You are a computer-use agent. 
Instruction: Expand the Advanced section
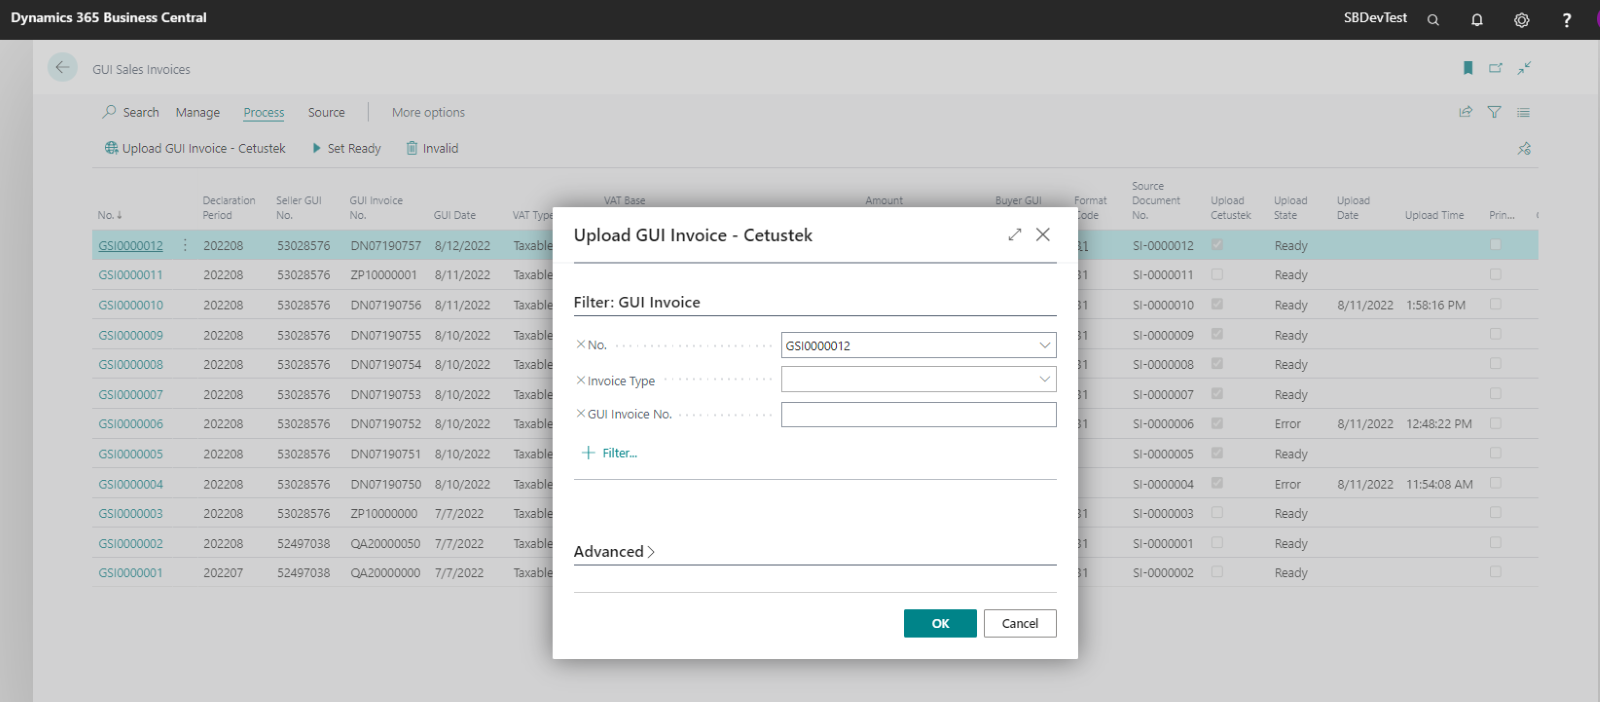(x=614, y=551)
